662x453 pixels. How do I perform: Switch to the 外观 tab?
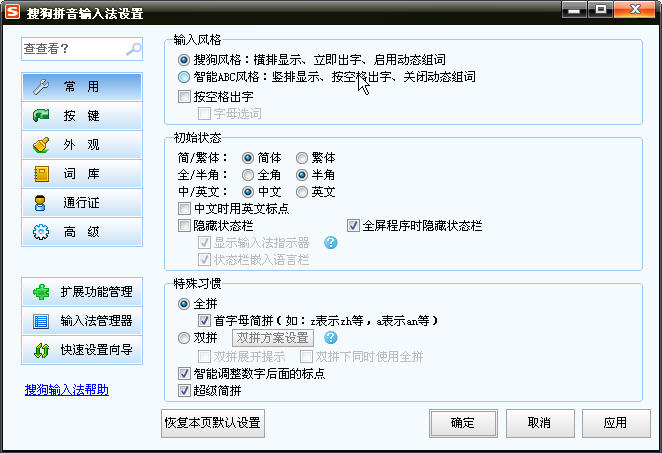(82, 145)
